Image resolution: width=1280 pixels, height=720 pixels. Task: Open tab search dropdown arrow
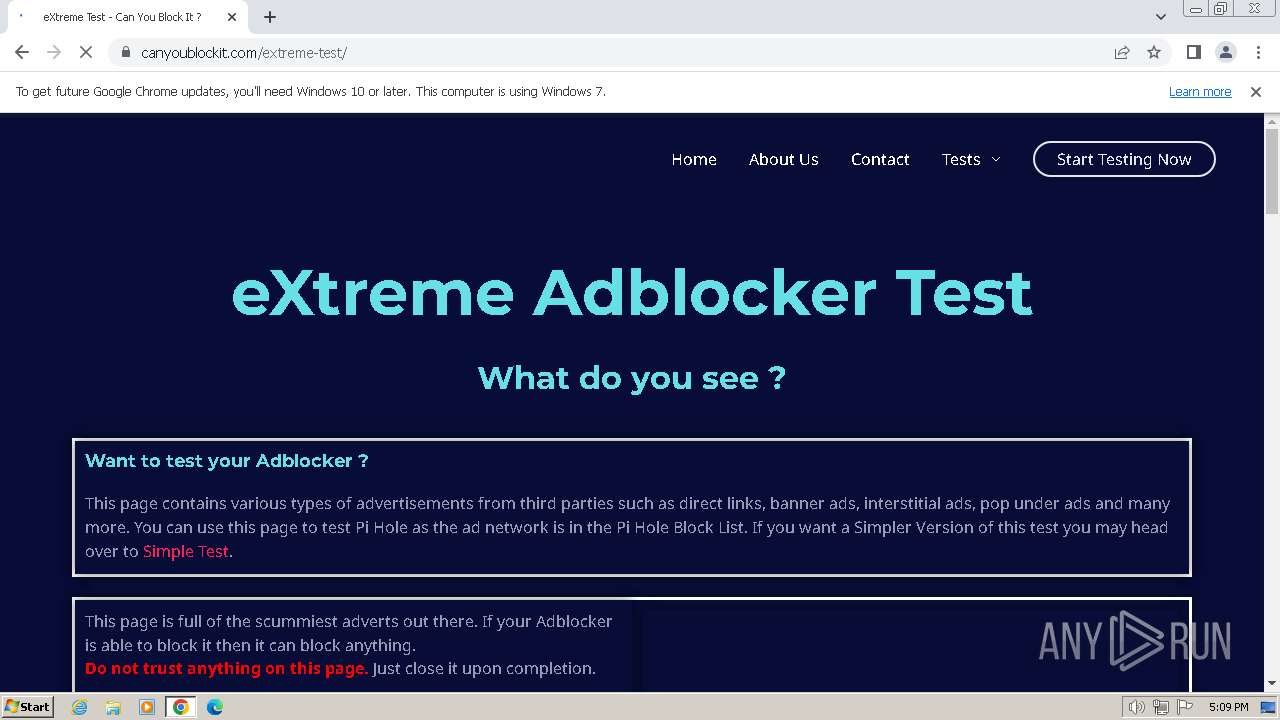[1160, 17]
